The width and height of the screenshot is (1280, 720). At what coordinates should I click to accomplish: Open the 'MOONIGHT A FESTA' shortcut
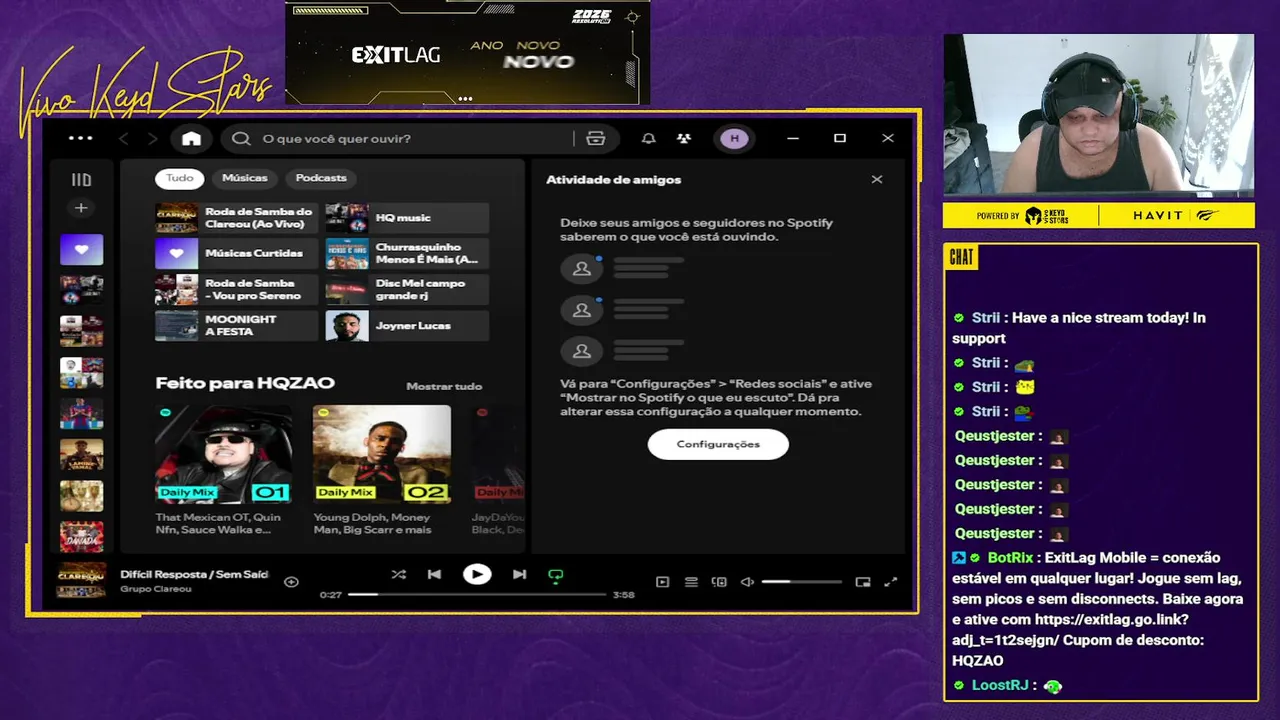point(236,326)
